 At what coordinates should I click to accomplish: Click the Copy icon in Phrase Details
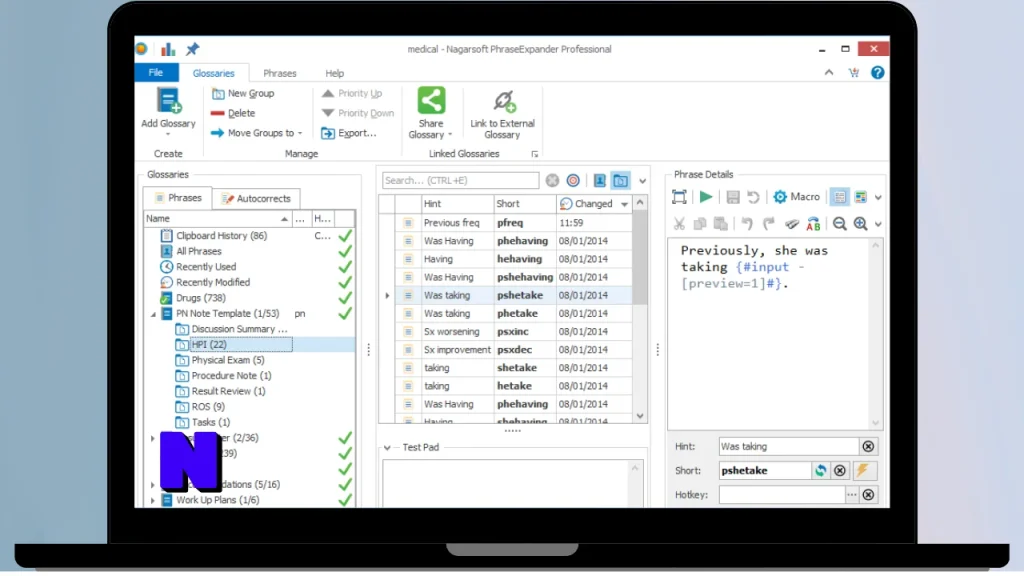(x=700, y=224)
